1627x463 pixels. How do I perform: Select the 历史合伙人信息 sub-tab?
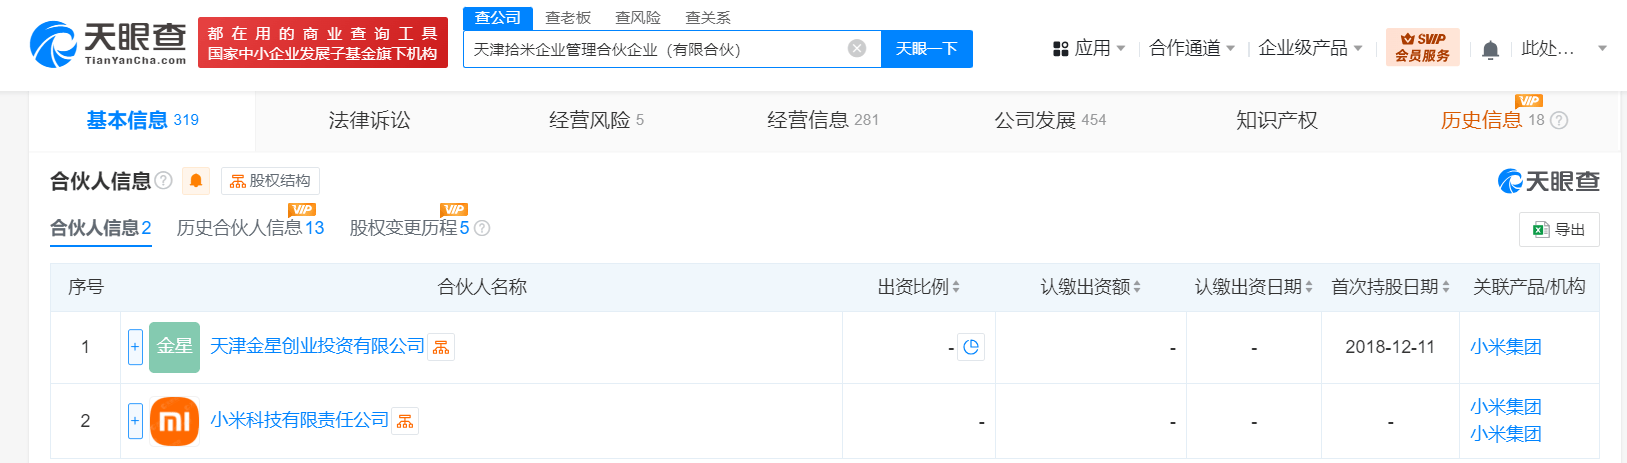[x=250, y=228]
